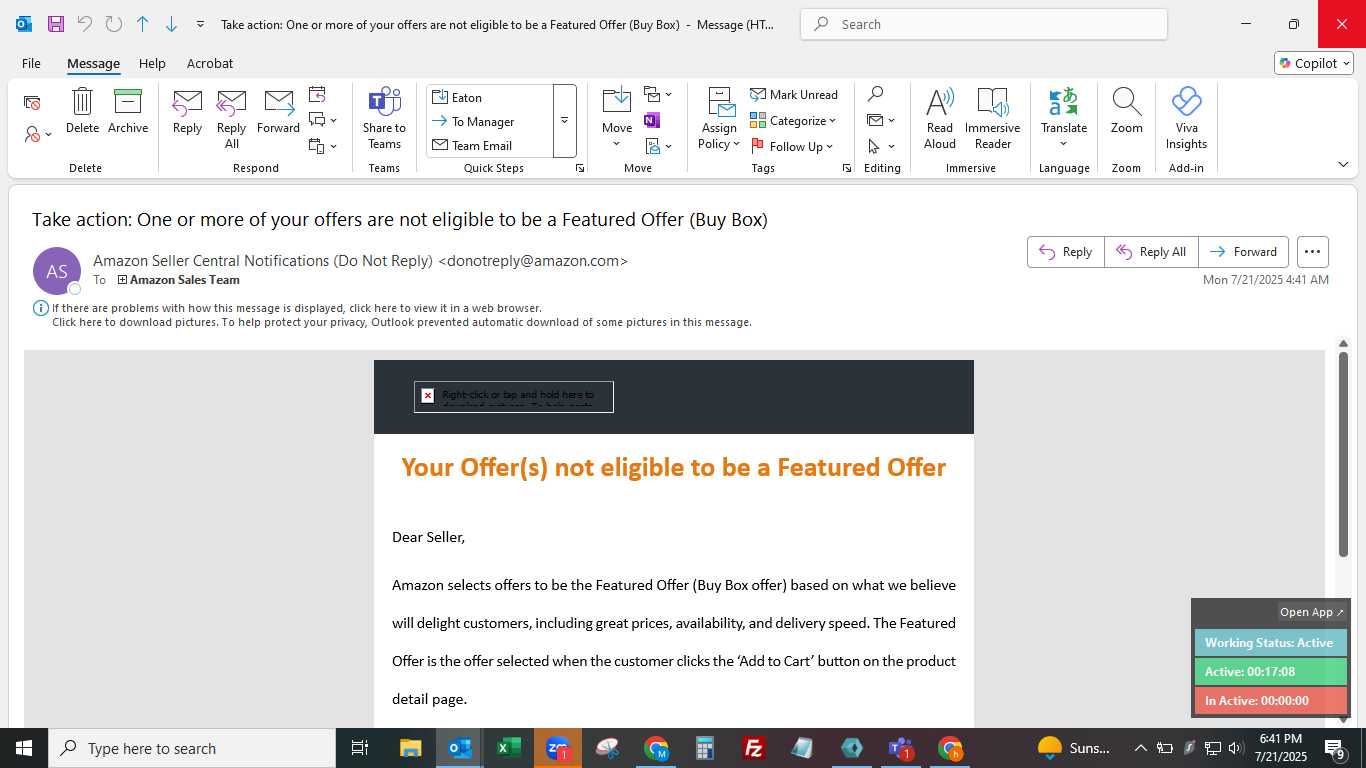Run the To Manager quick step

coord(490,121)
